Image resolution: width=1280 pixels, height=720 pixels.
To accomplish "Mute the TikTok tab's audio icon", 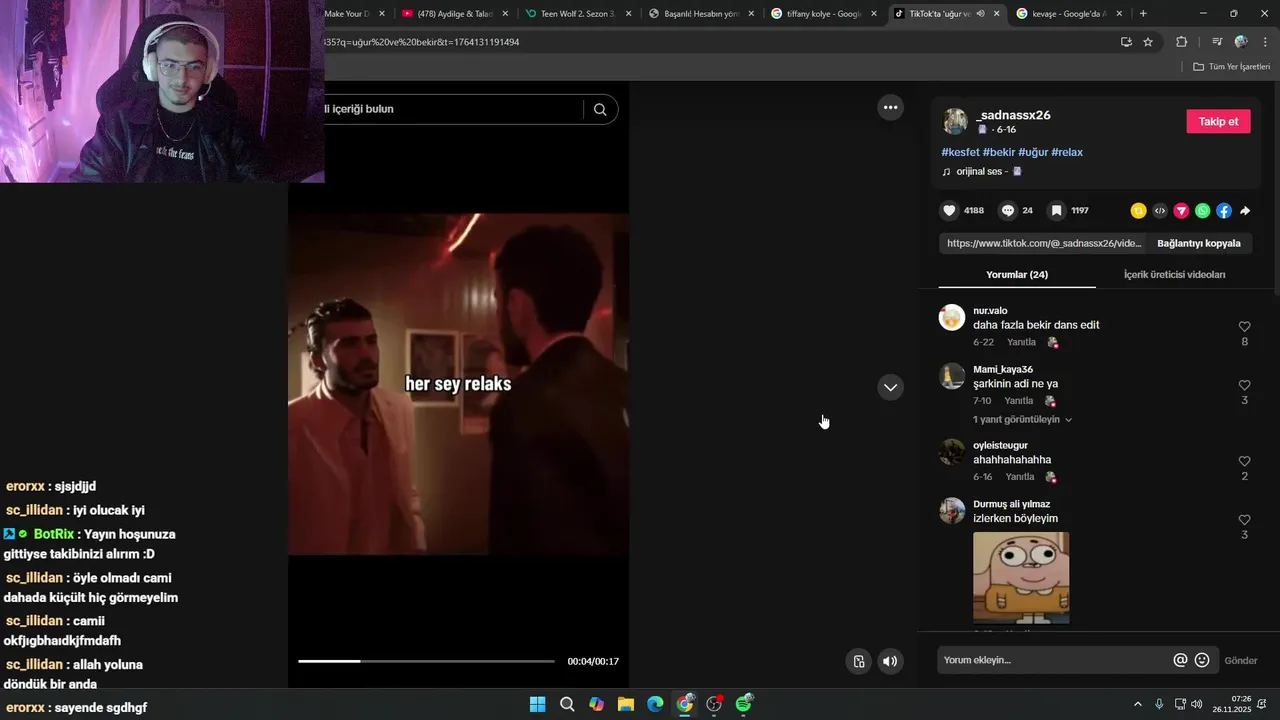I will click(980, 14).
